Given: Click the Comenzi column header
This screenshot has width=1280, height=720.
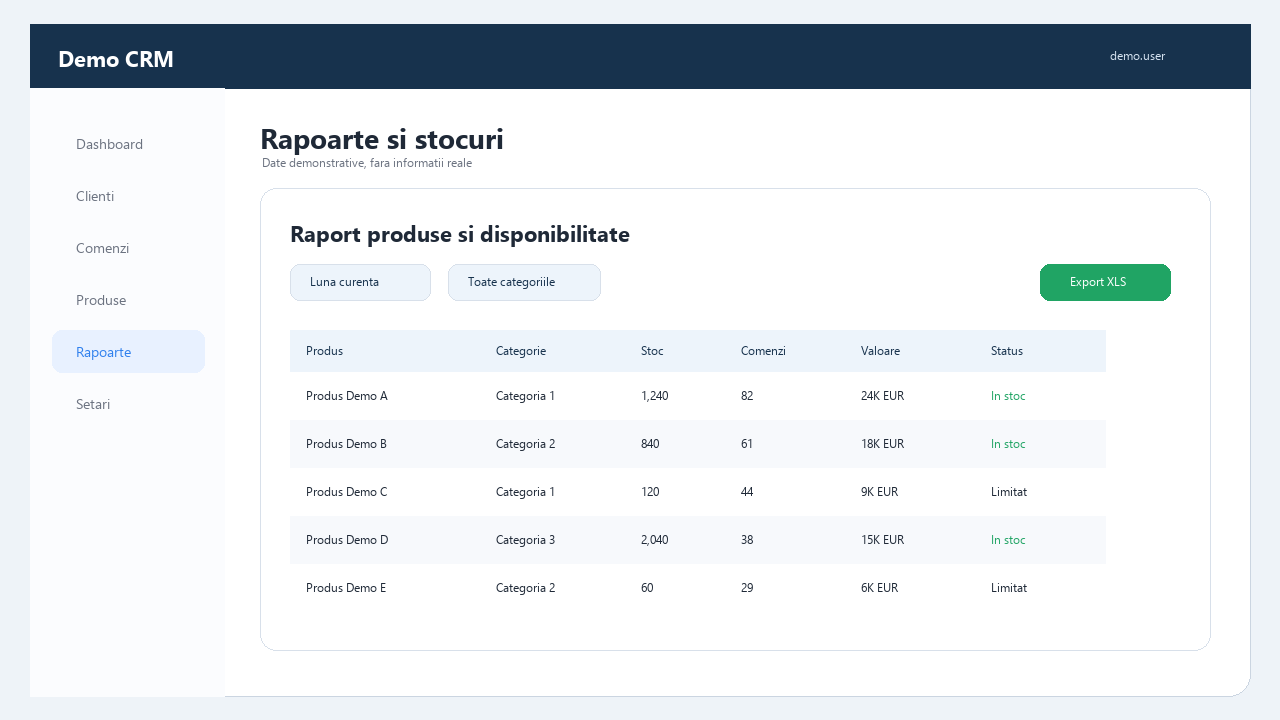Looking at the screenshot, I should point(763,351).
